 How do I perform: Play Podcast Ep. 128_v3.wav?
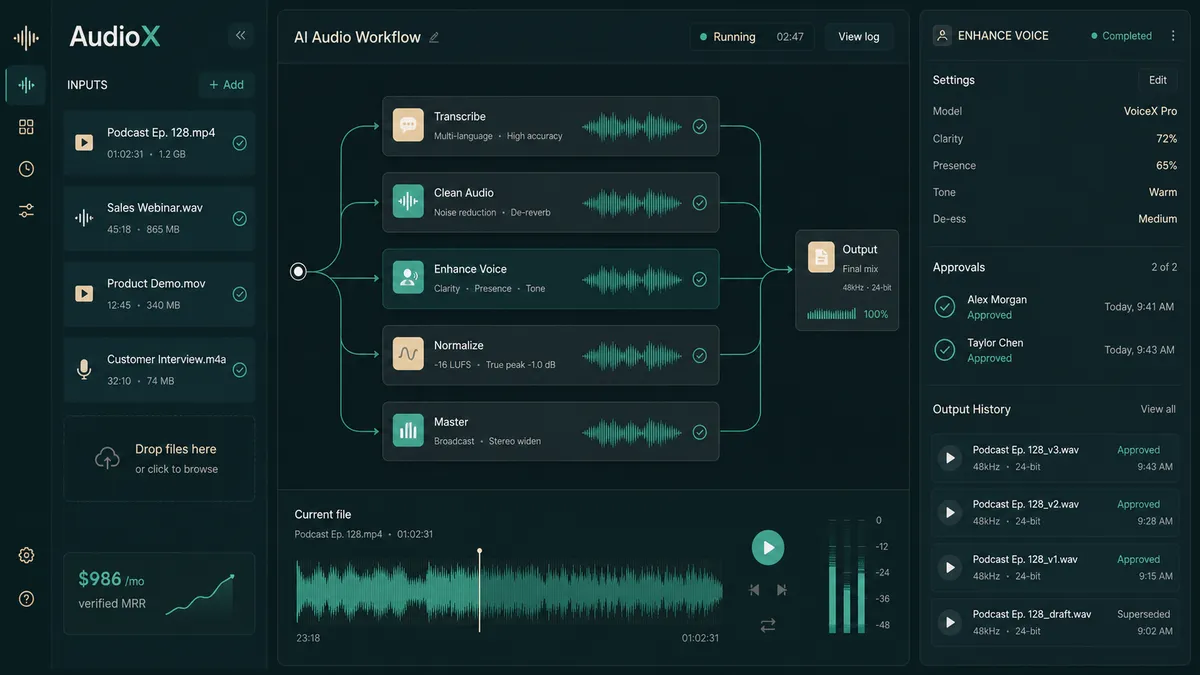950,458
